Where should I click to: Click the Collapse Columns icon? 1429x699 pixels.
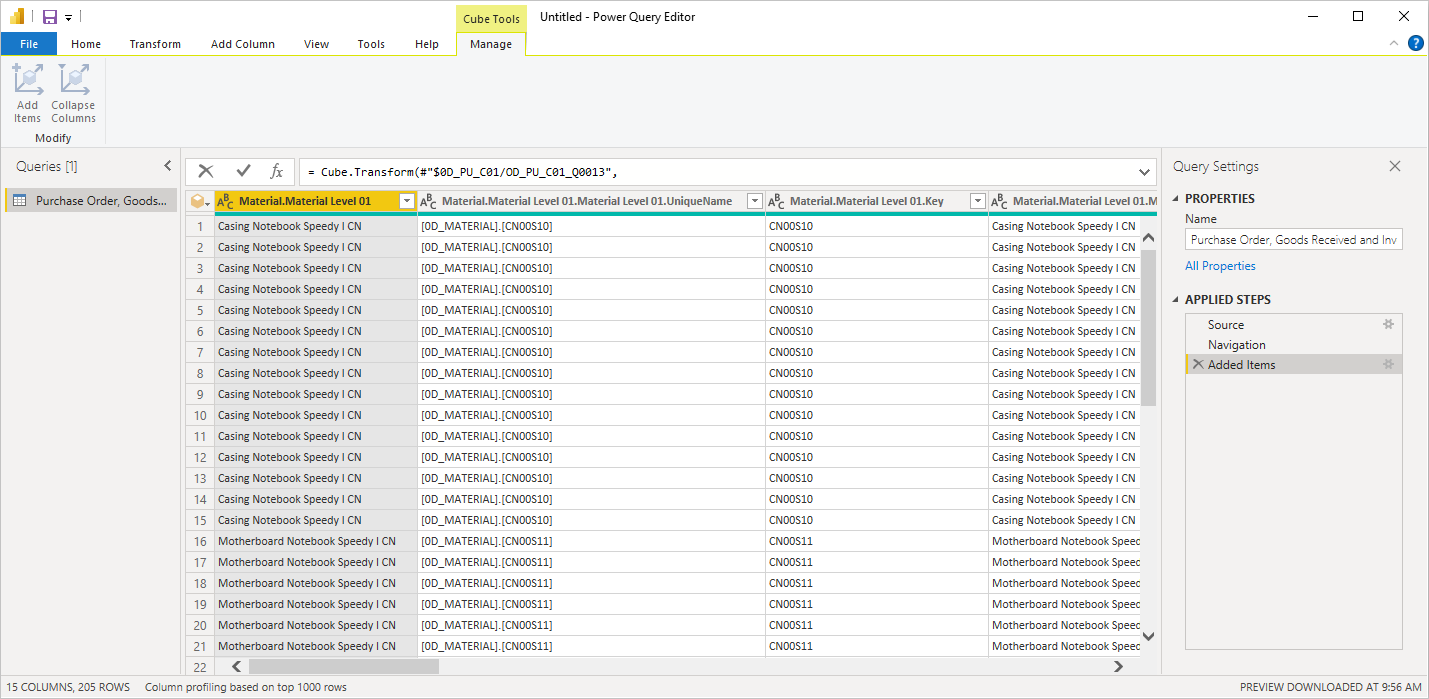click(x=73, y=80)
